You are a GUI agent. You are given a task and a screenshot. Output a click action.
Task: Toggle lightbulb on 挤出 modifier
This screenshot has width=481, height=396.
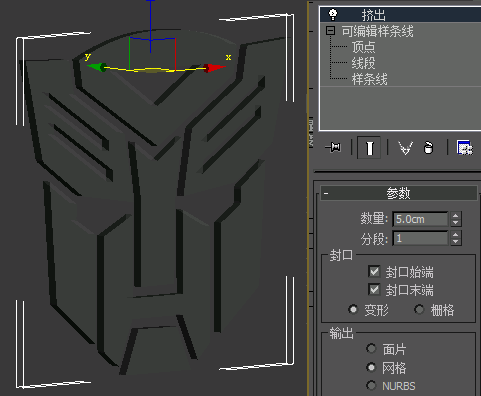(333, 15)
